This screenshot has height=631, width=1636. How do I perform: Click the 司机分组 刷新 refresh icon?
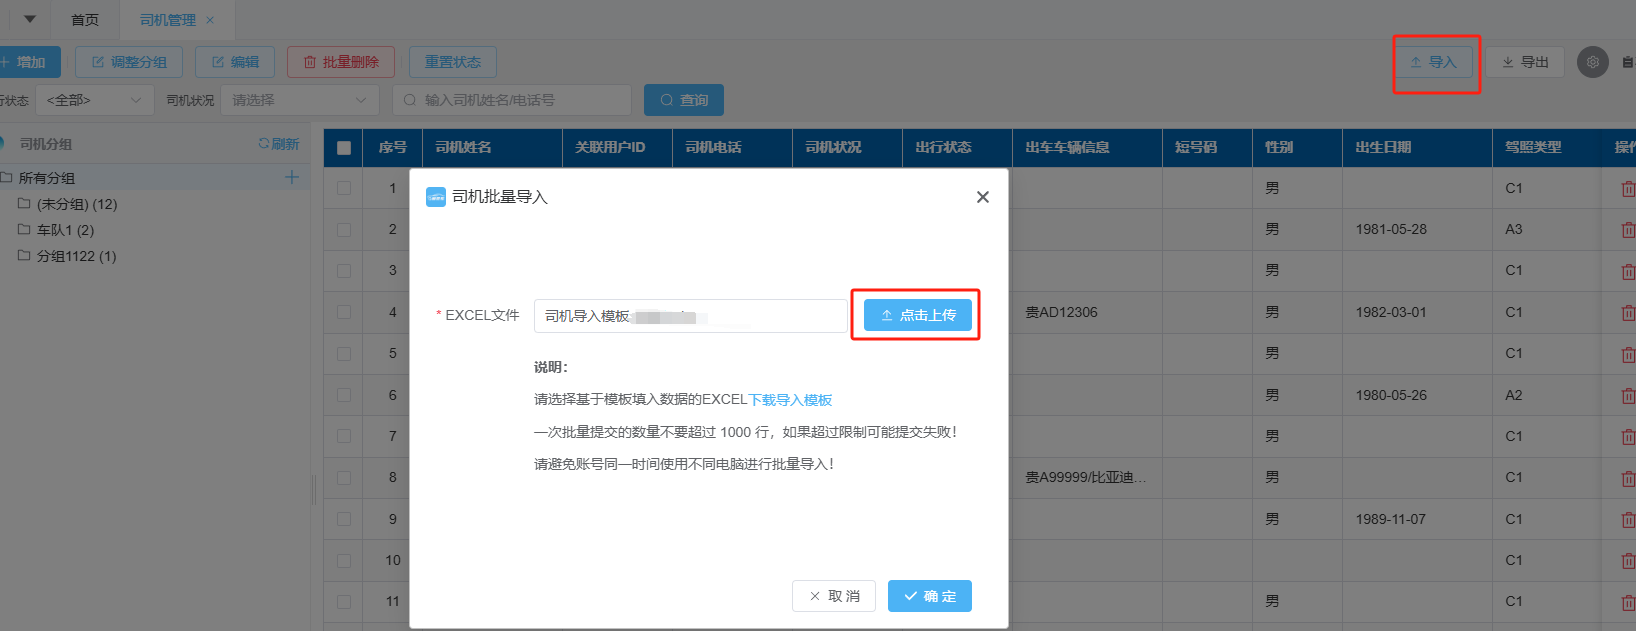[264, 144]
